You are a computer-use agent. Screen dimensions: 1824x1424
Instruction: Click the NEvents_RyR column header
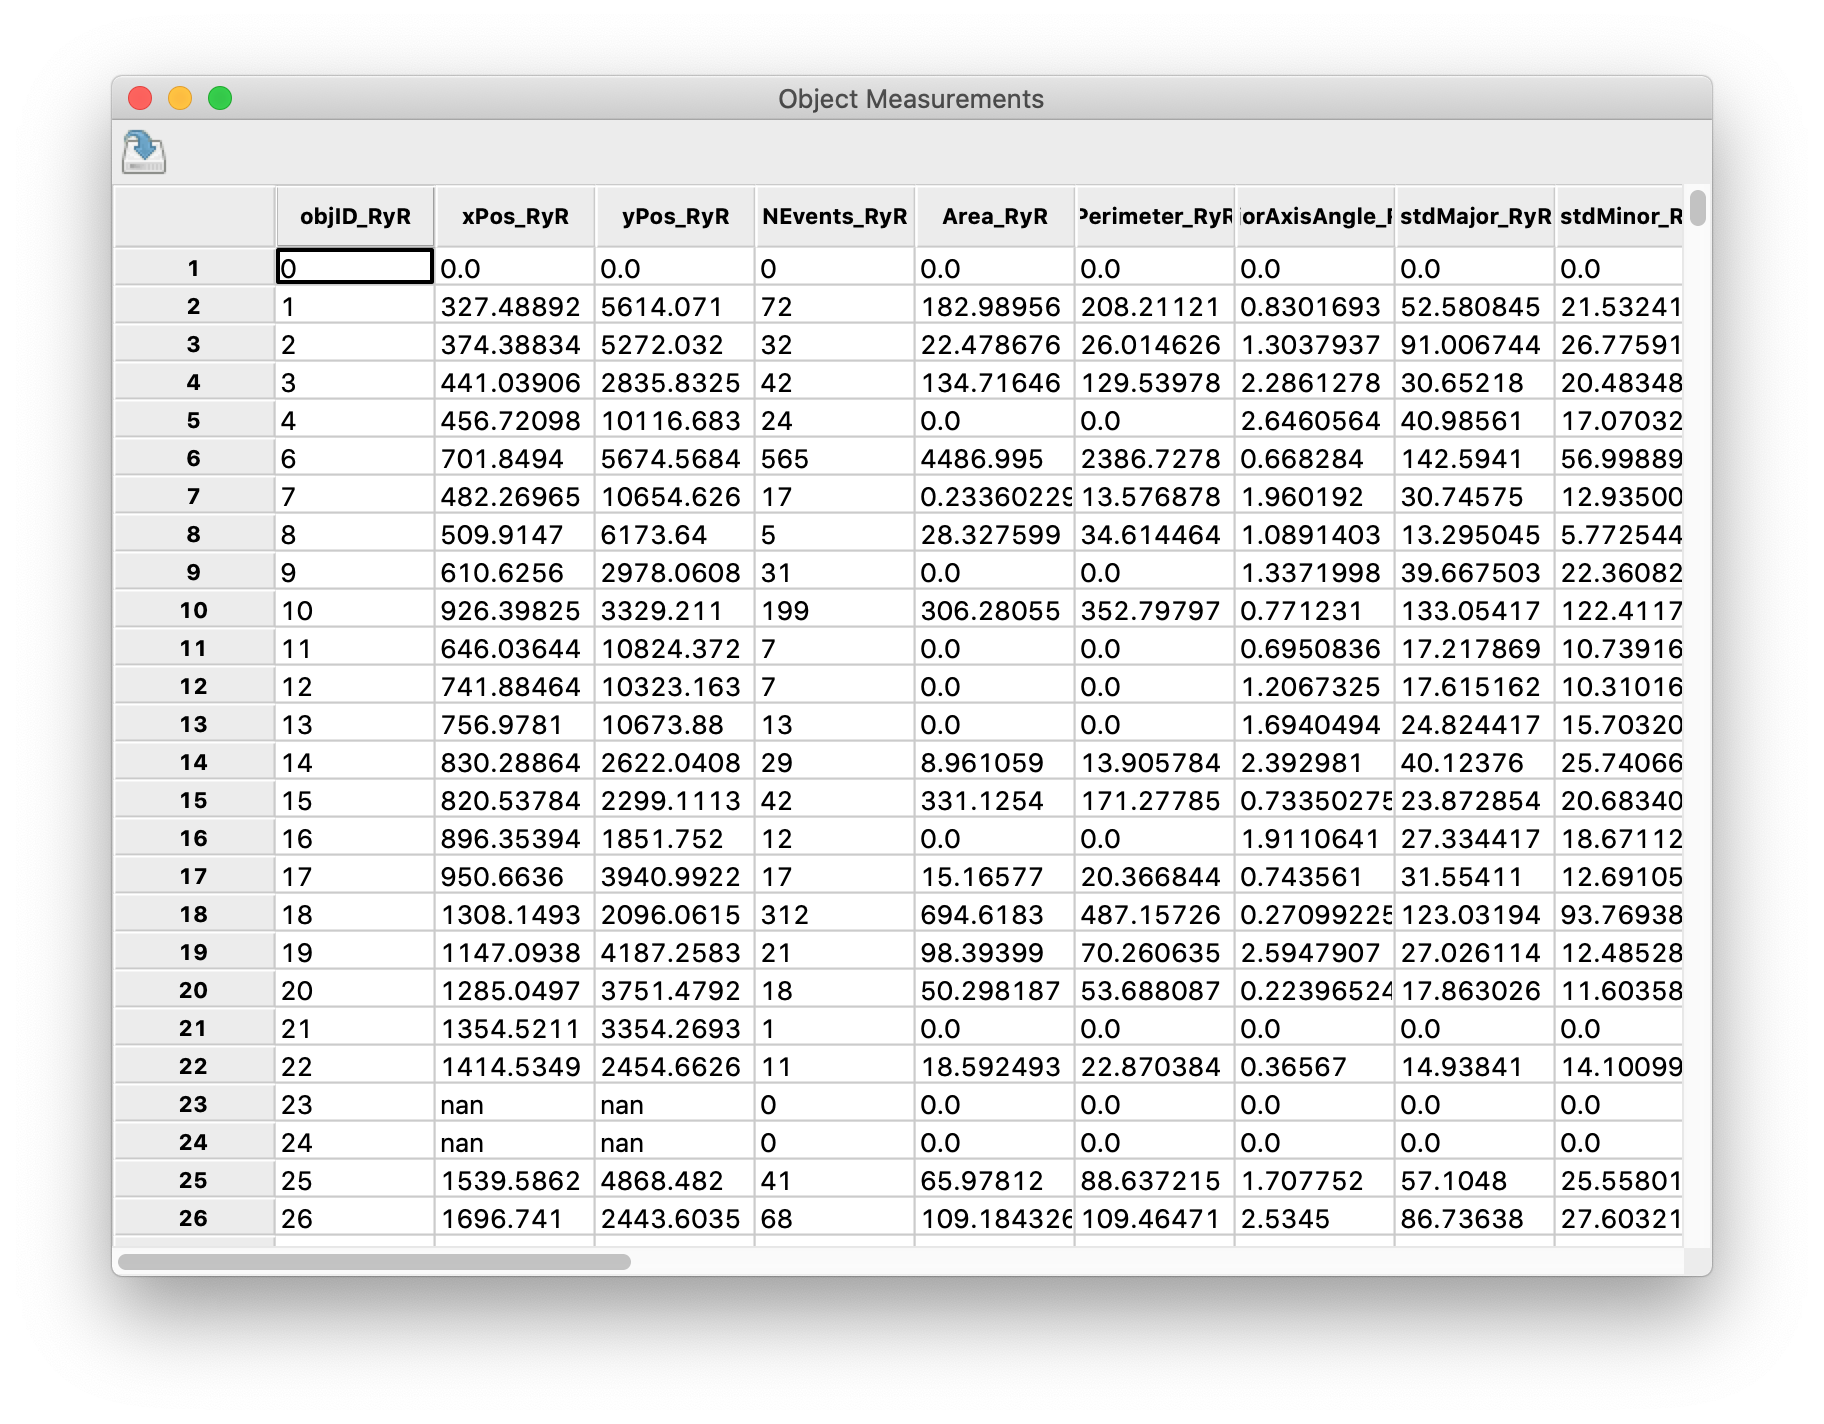click(835, 216)
